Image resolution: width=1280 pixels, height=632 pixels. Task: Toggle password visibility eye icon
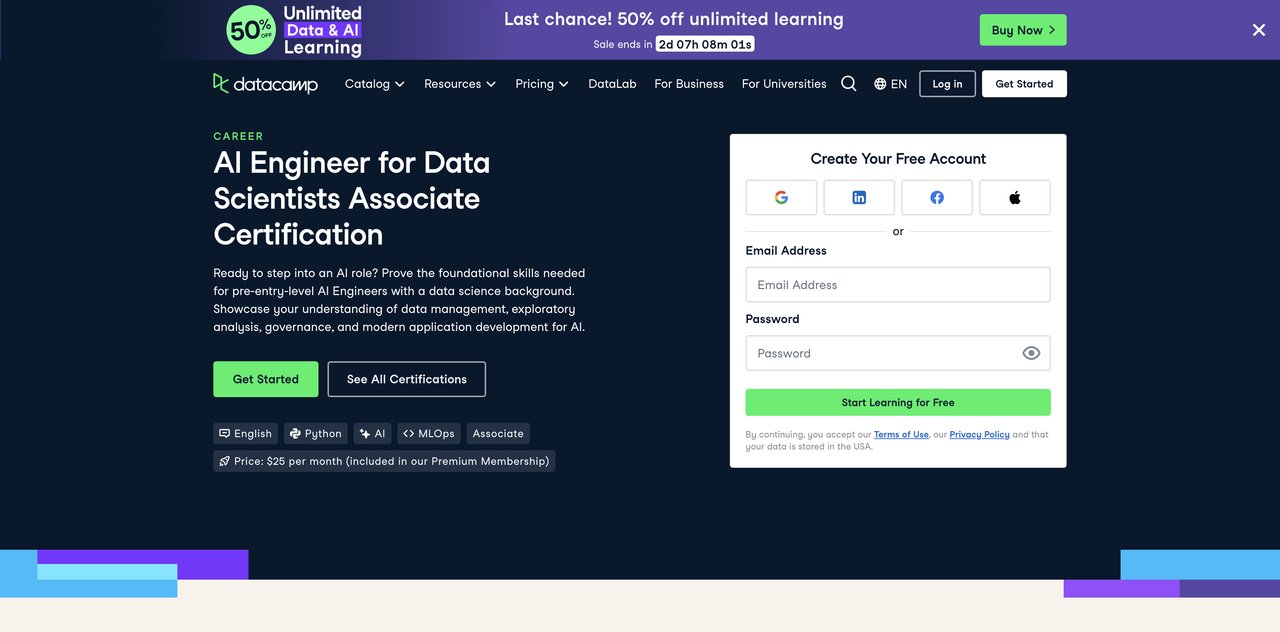coord(1031,353)
